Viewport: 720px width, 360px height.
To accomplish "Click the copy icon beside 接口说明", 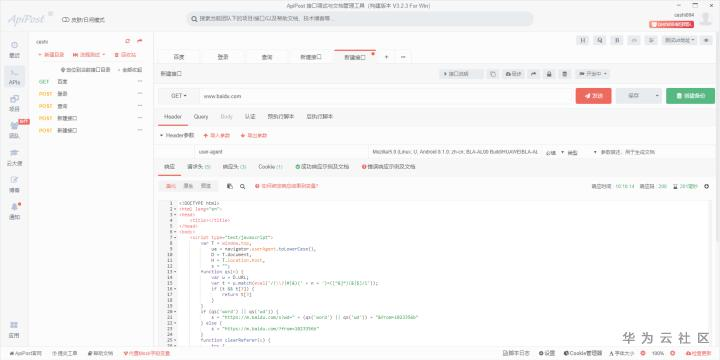I will click(x=493, y=74).
